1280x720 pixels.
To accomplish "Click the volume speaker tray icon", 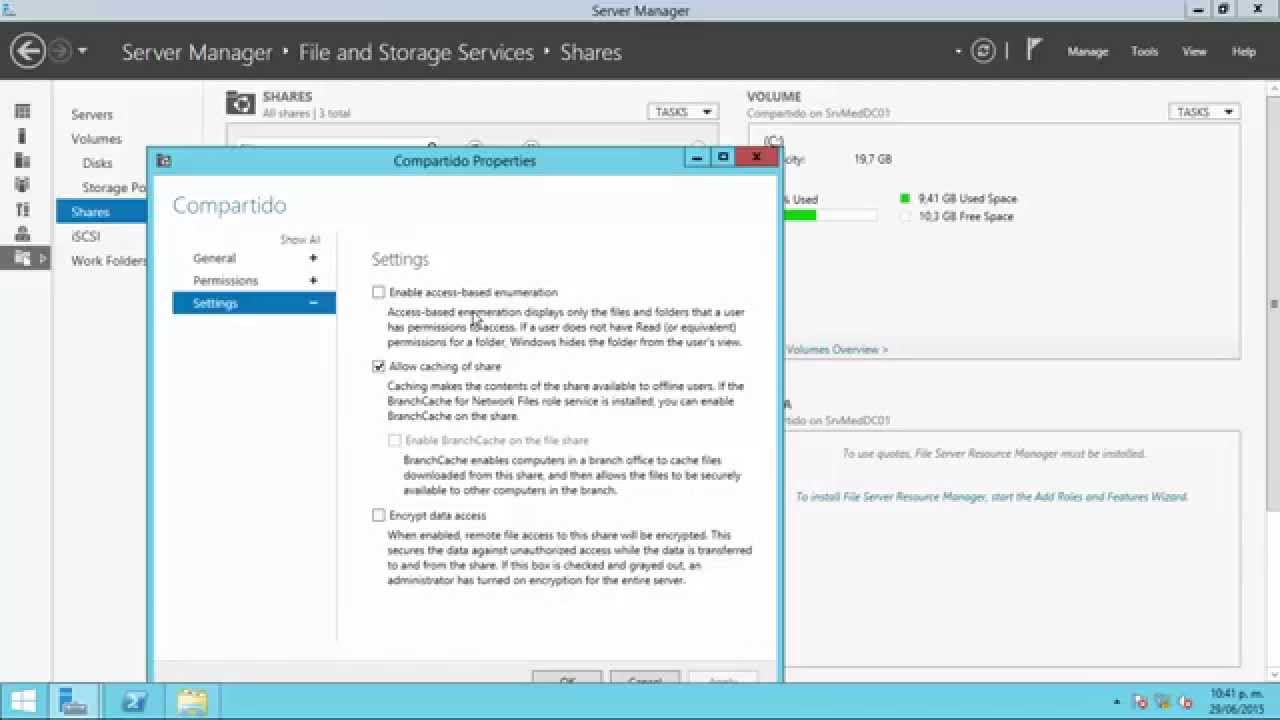I will point(1186,703).
